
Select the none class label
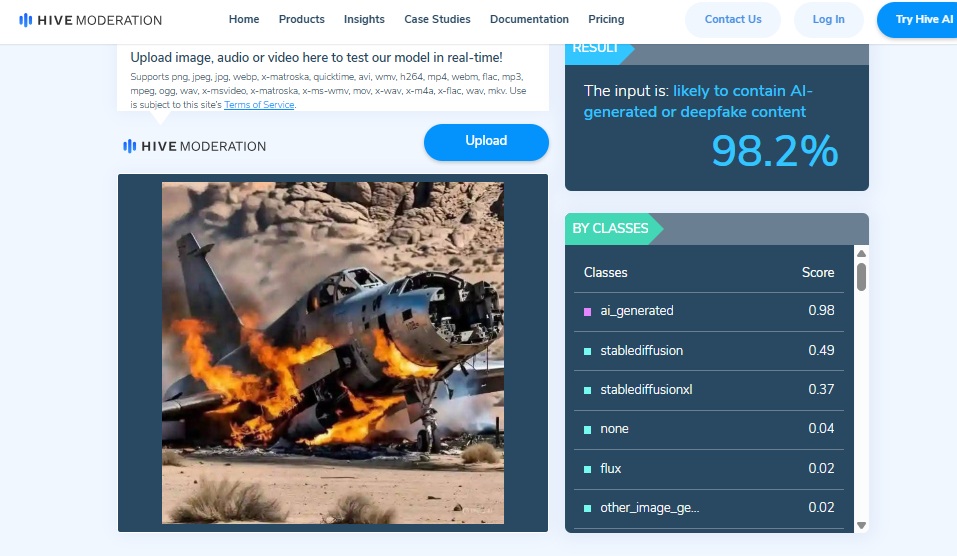point(614,428)
